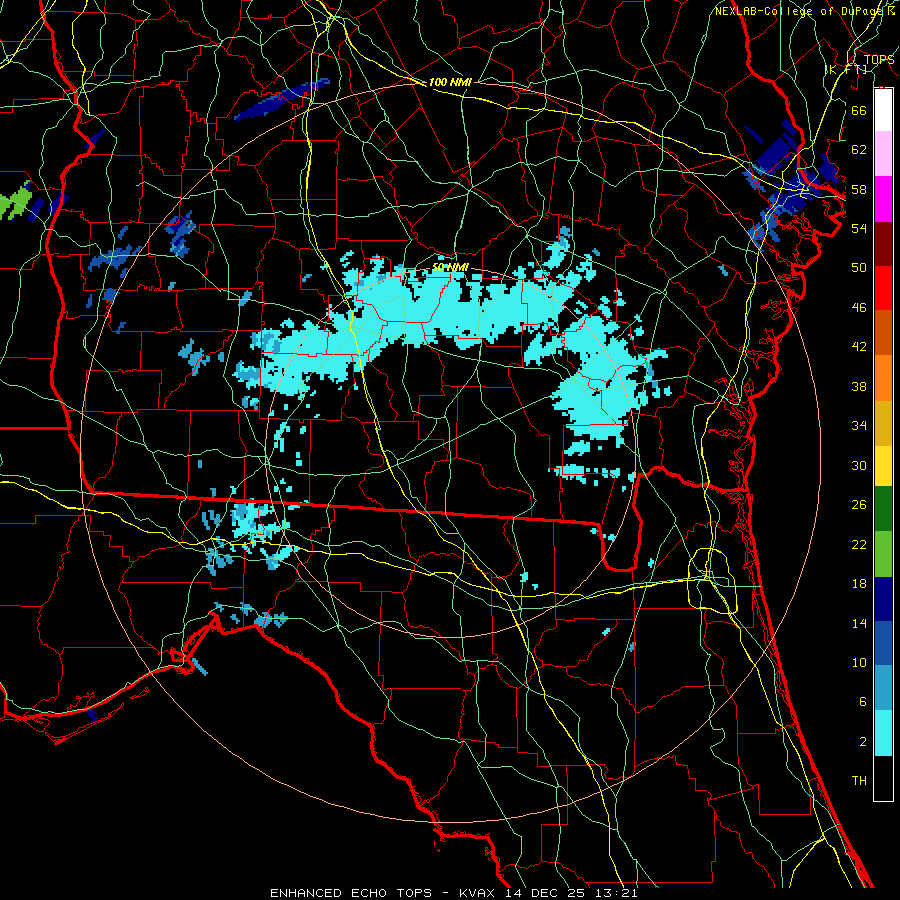The height and width of the screenshot is (900, 900).
Task: Pick the cyan swatch in the legend
Action: pyautogui.click(x=883, y=733)
